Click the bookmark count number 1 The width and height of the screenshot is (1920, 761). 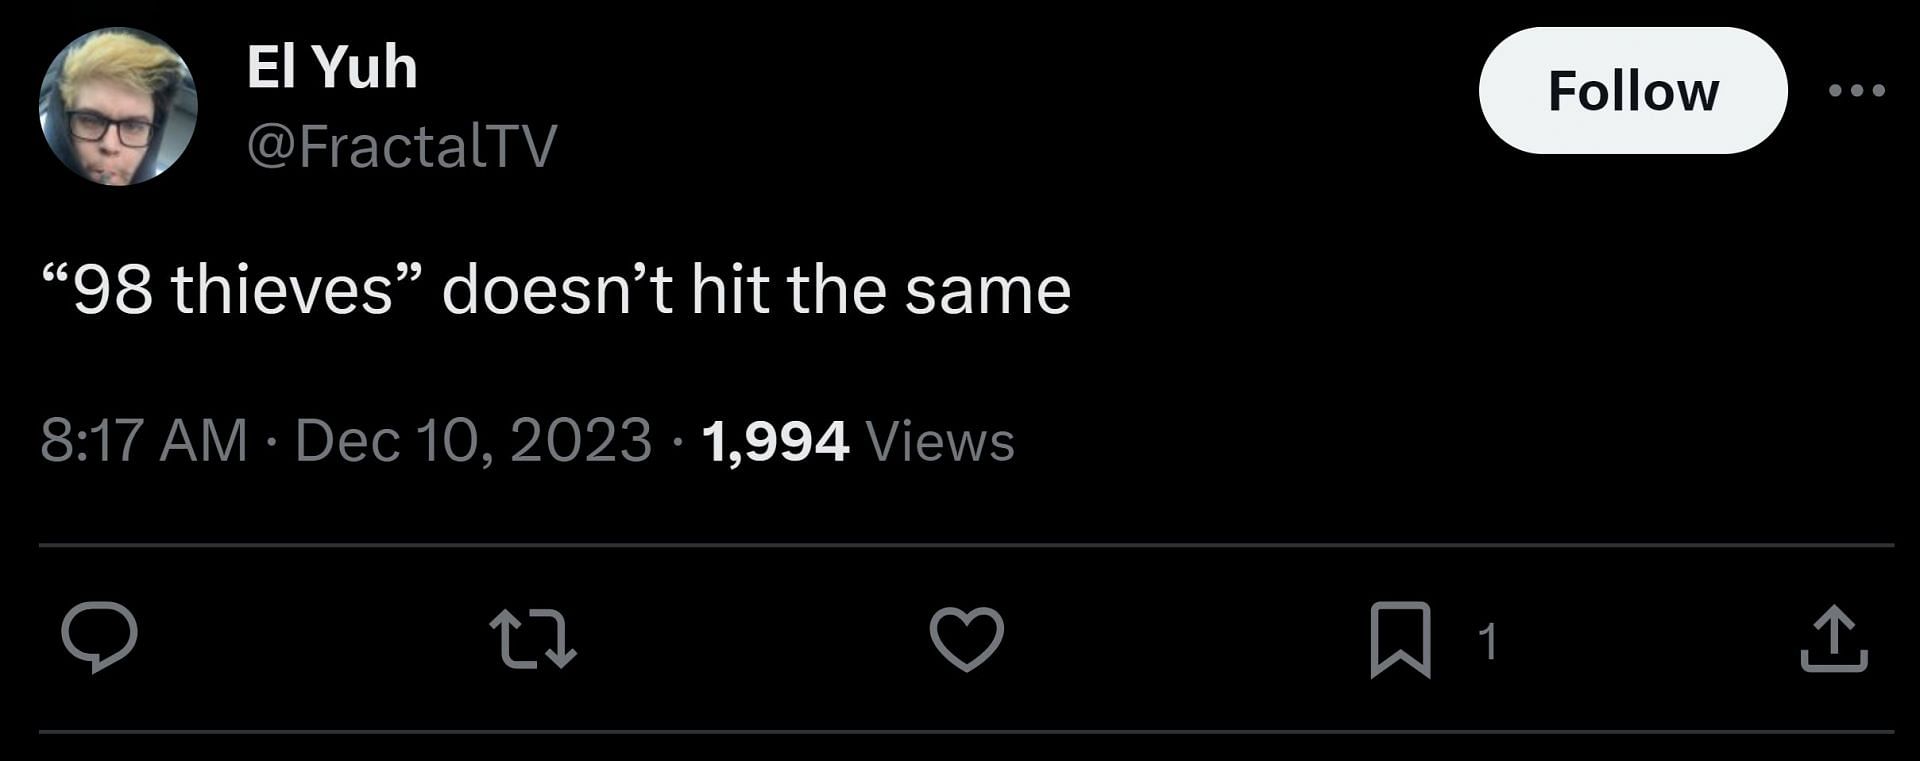(x=1488, y=641)
